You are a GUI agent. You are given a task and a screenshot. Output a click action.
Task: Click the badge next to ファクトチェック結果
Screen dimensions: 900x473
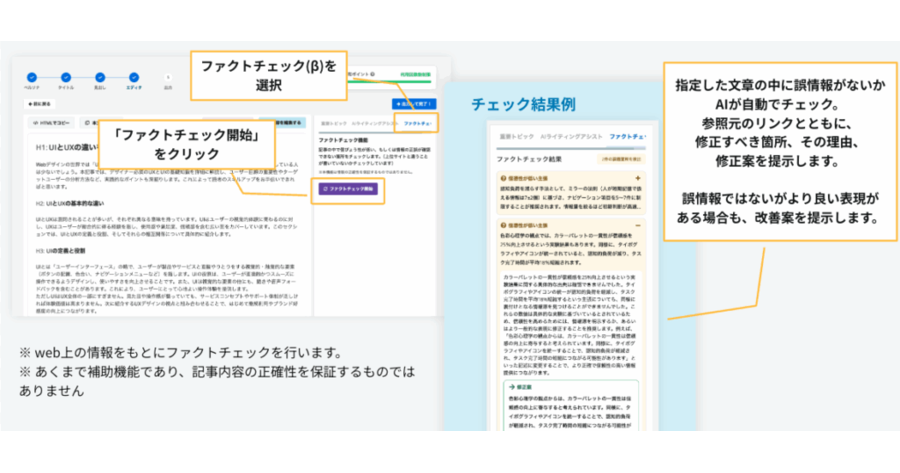click(x=620, y=159)
